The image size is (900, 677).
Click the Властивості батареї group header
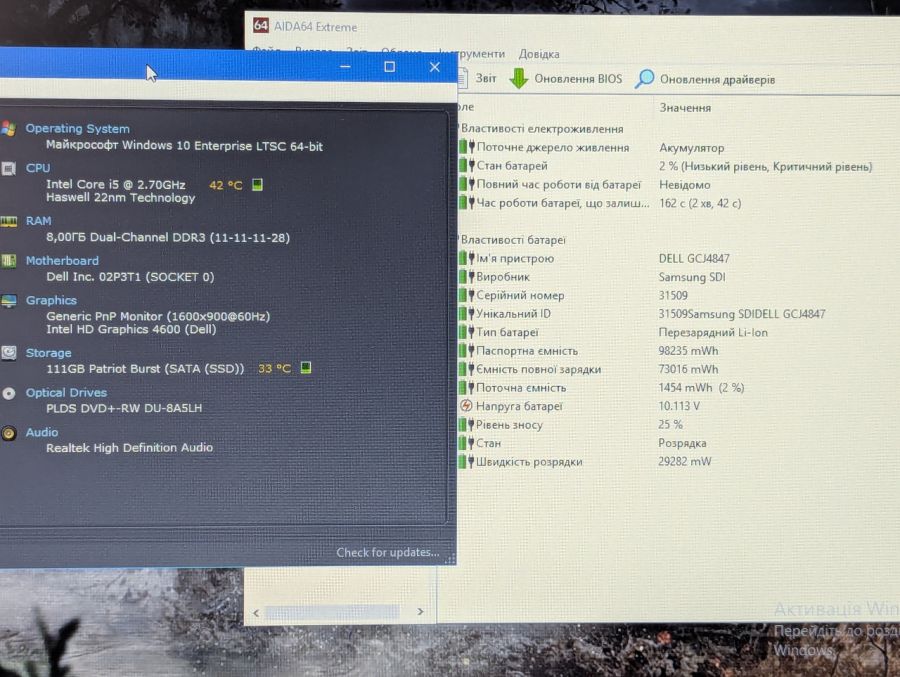[513, 239]
